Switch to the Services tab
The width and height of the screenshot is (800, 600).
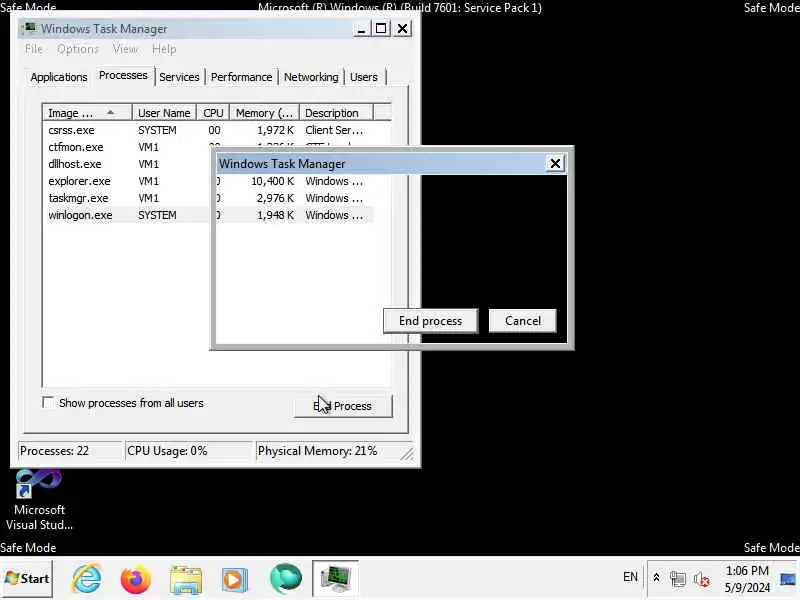click(x=179, y=77)
